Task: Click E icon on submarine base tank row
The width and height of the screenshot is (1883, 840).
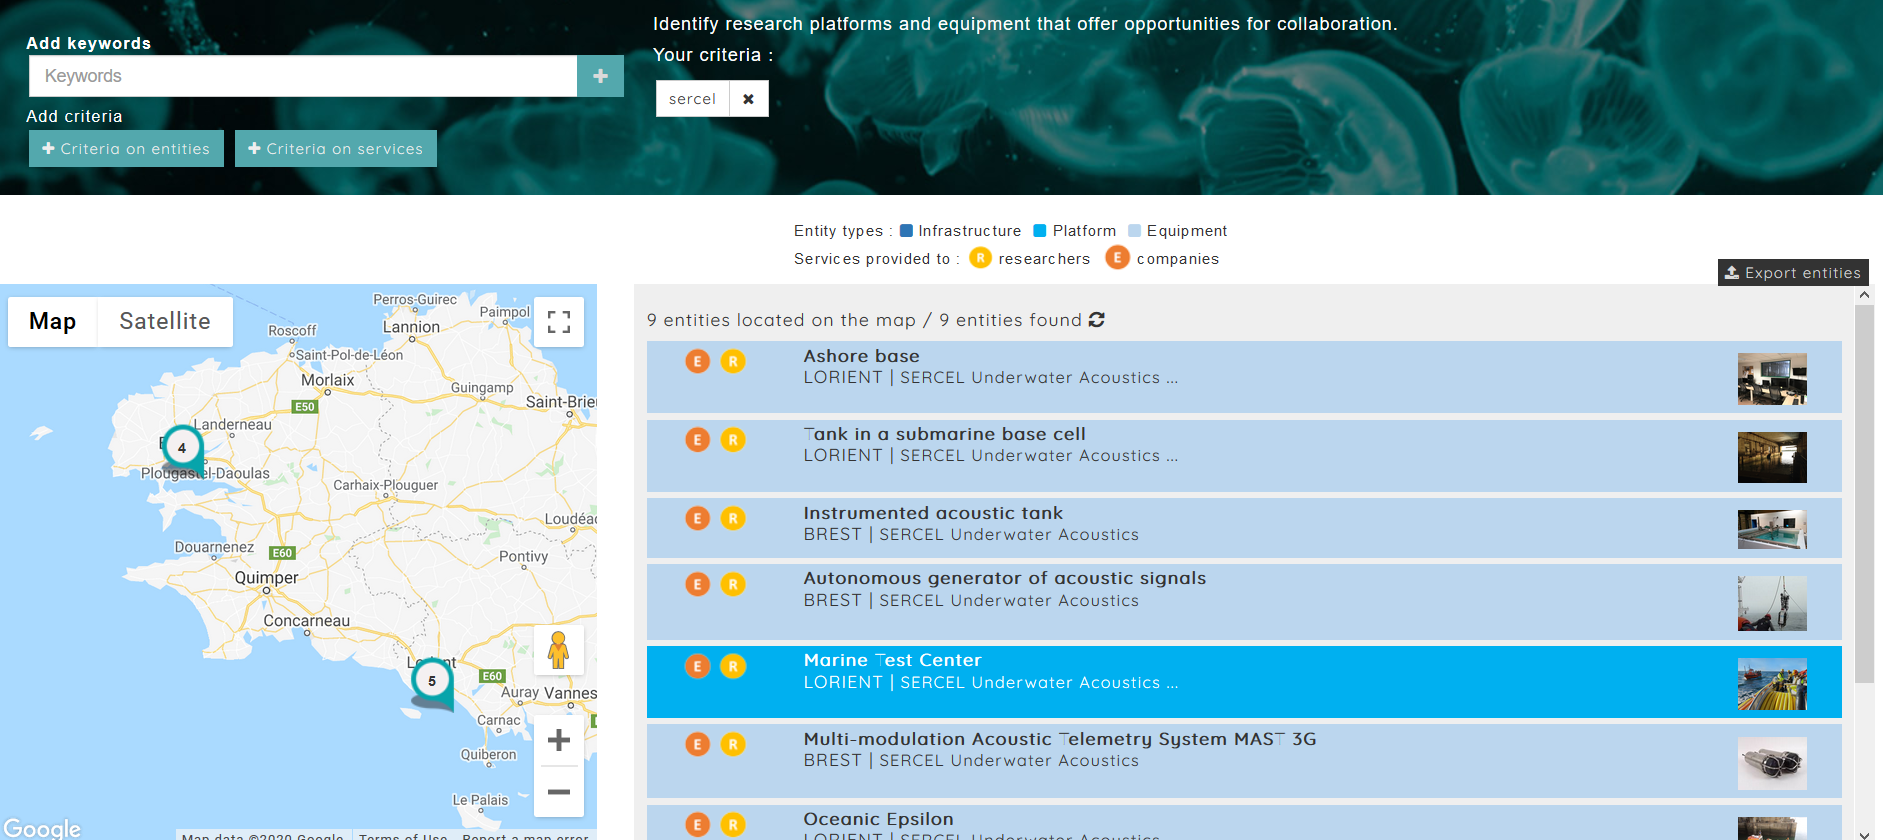Action: [x=698, y=439]
